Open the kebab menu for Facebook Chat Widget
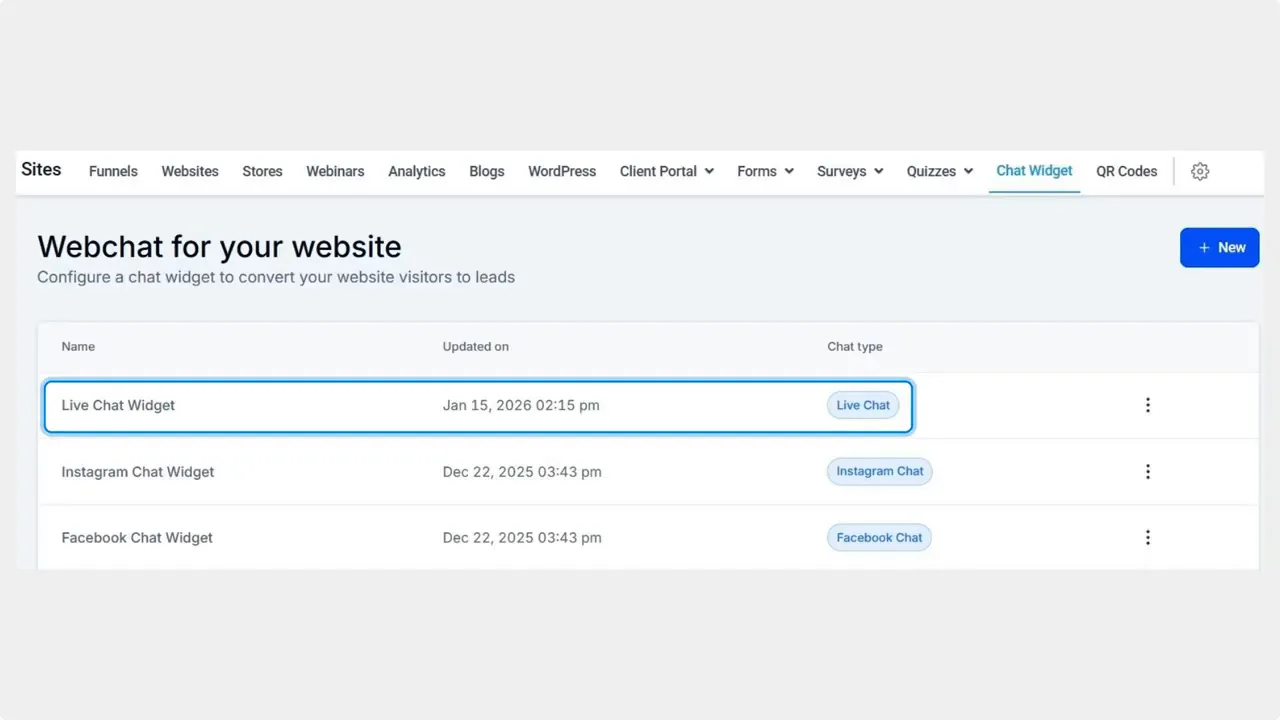This screenshot has height=720, width=1280. tap(1147, 537)
